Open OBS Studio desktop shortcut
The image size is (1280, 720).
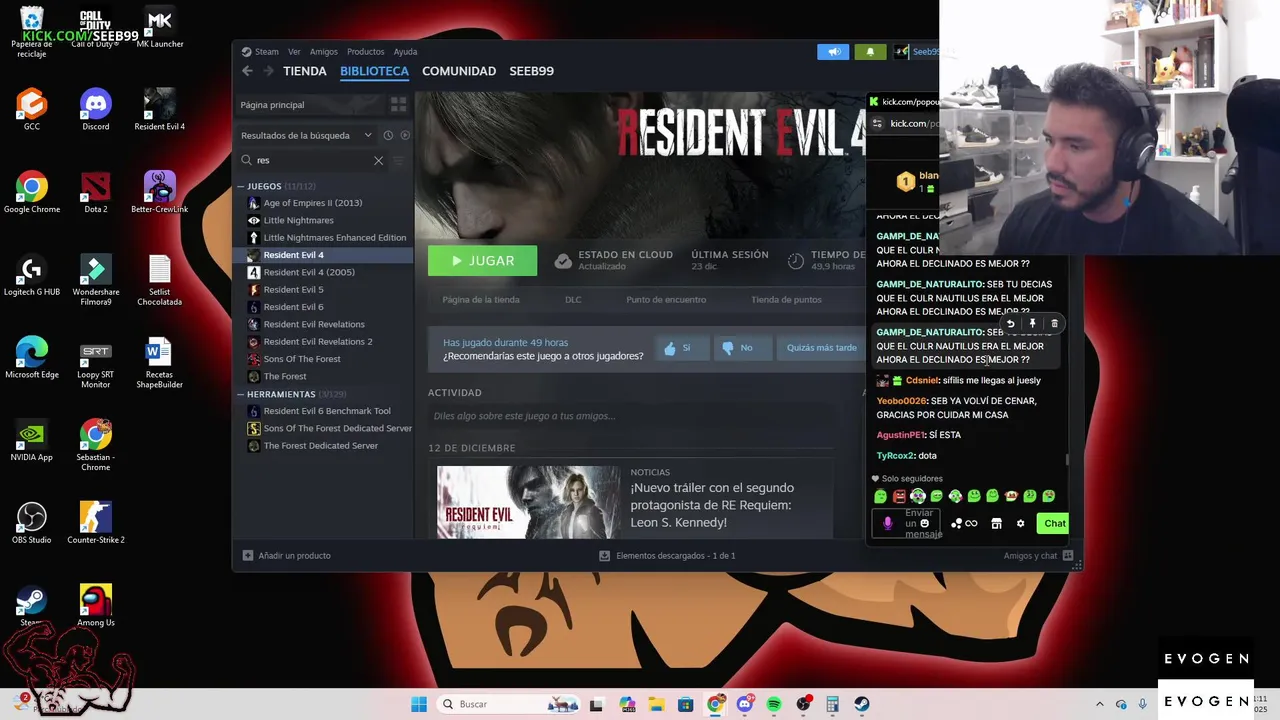32,523
